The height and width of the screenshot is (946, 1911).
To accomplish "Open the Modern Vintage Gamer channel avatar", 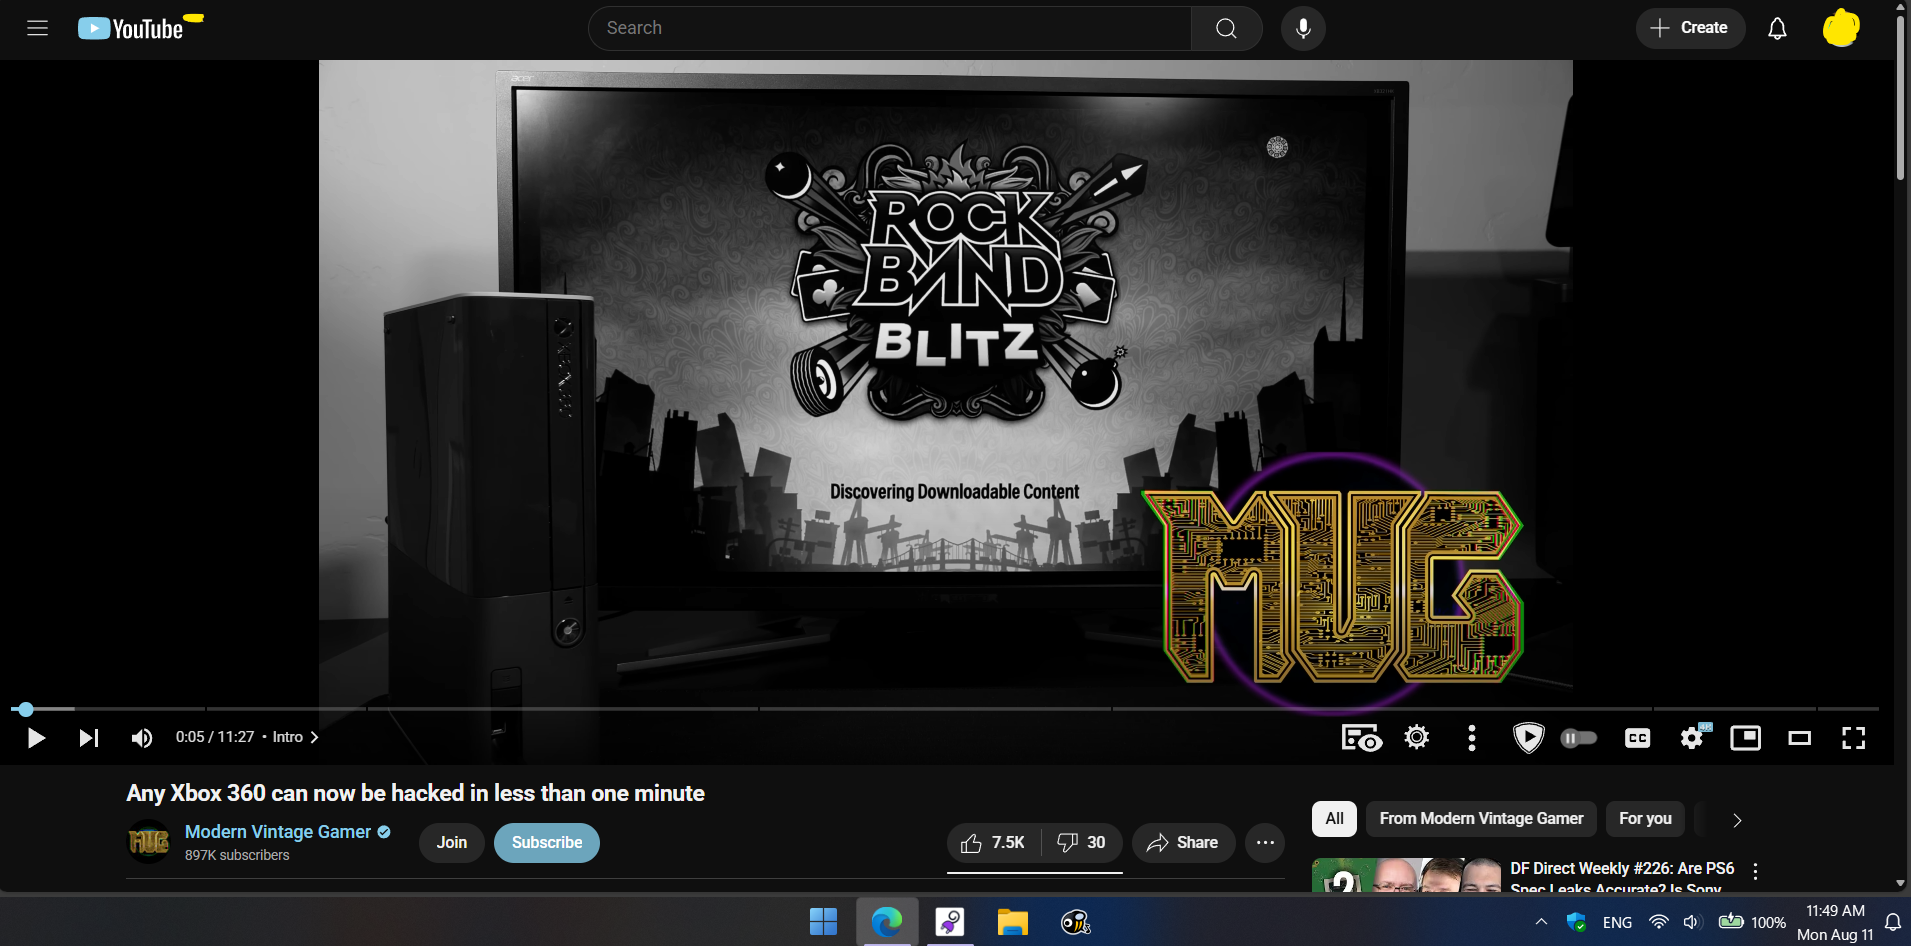I will (149, 842).
